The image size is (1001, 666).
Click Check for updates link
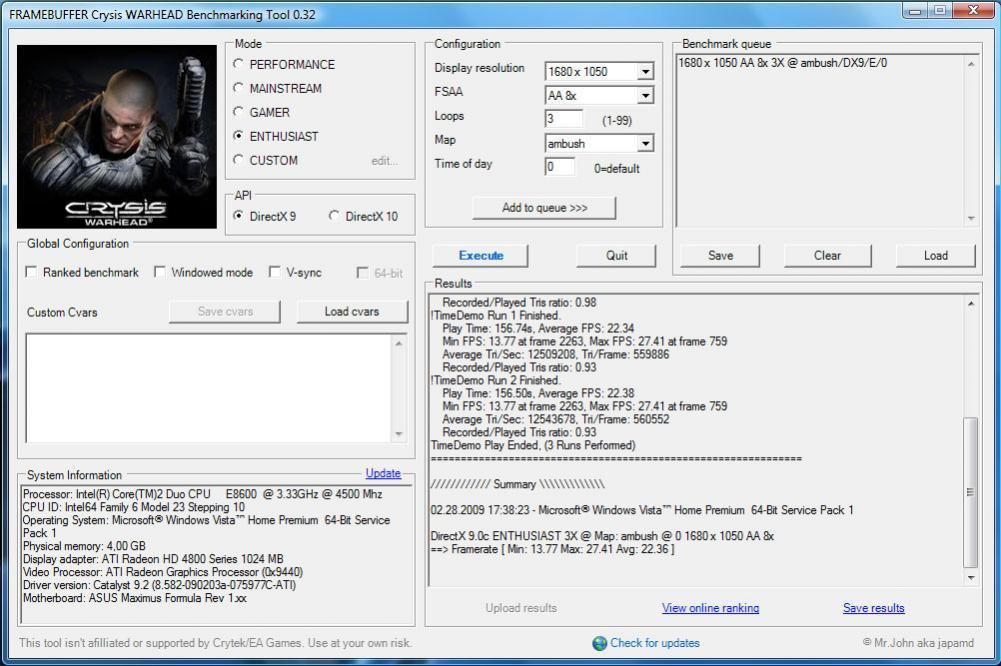pos(655,643)
